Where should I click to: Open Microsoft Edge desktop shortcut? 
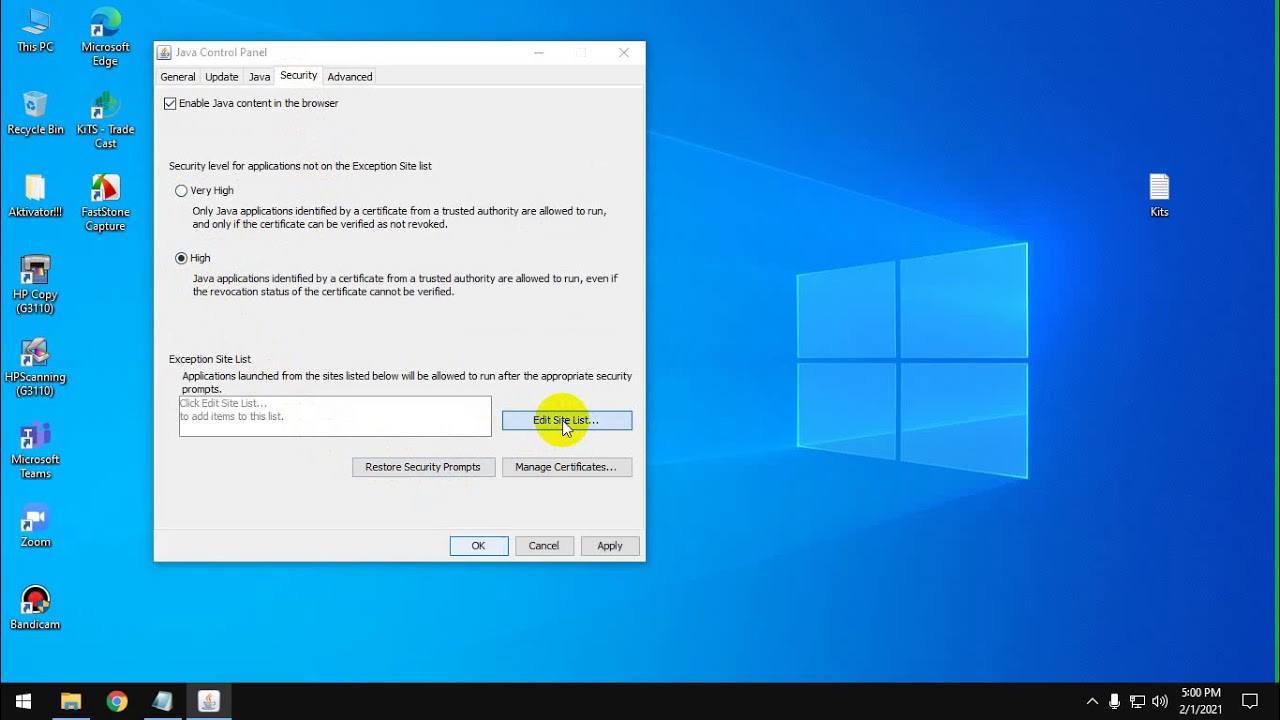[105, 37]
